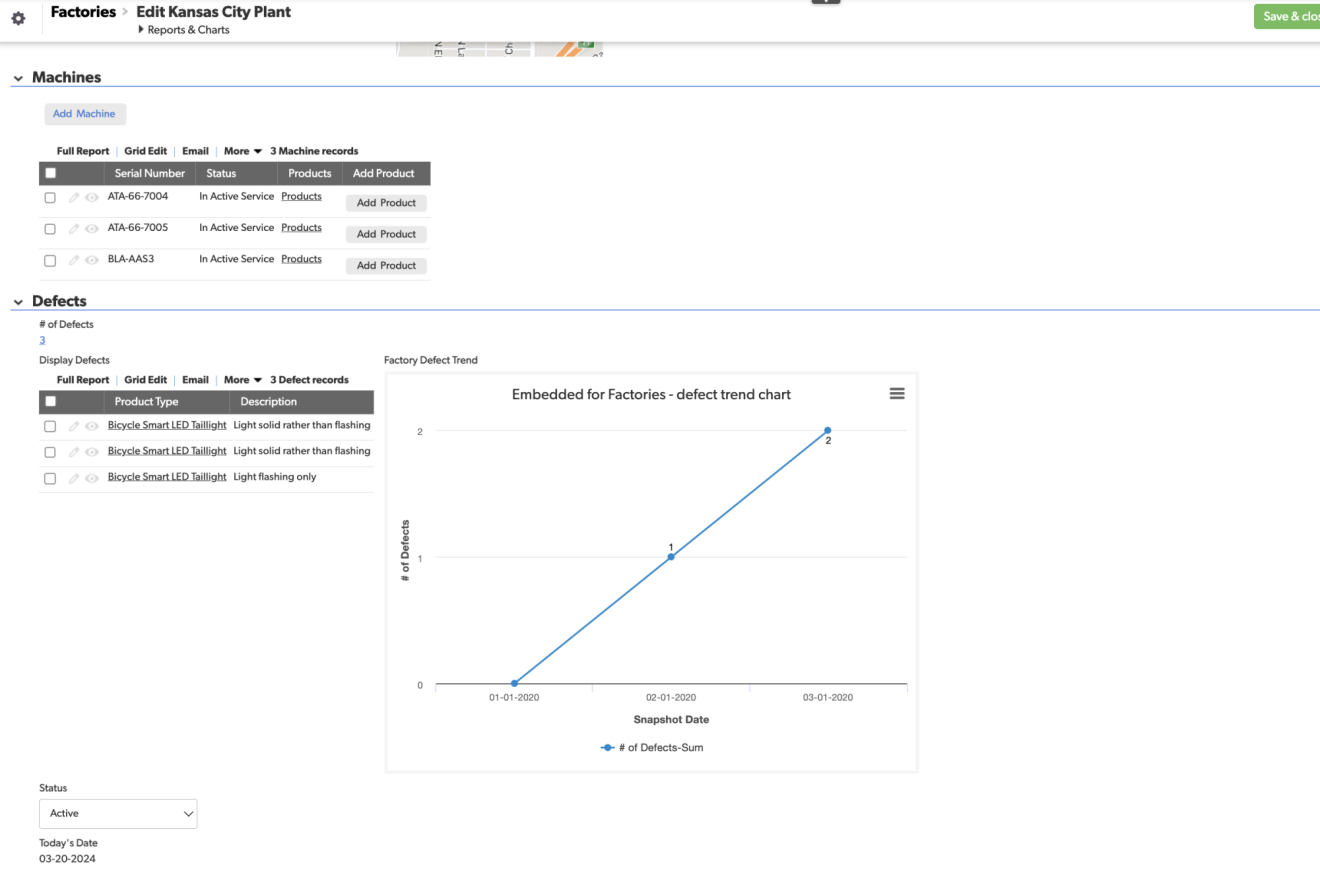Open the Status dropdown showing Active
This screenshot has height=881, width=1320.
(118, 814)
